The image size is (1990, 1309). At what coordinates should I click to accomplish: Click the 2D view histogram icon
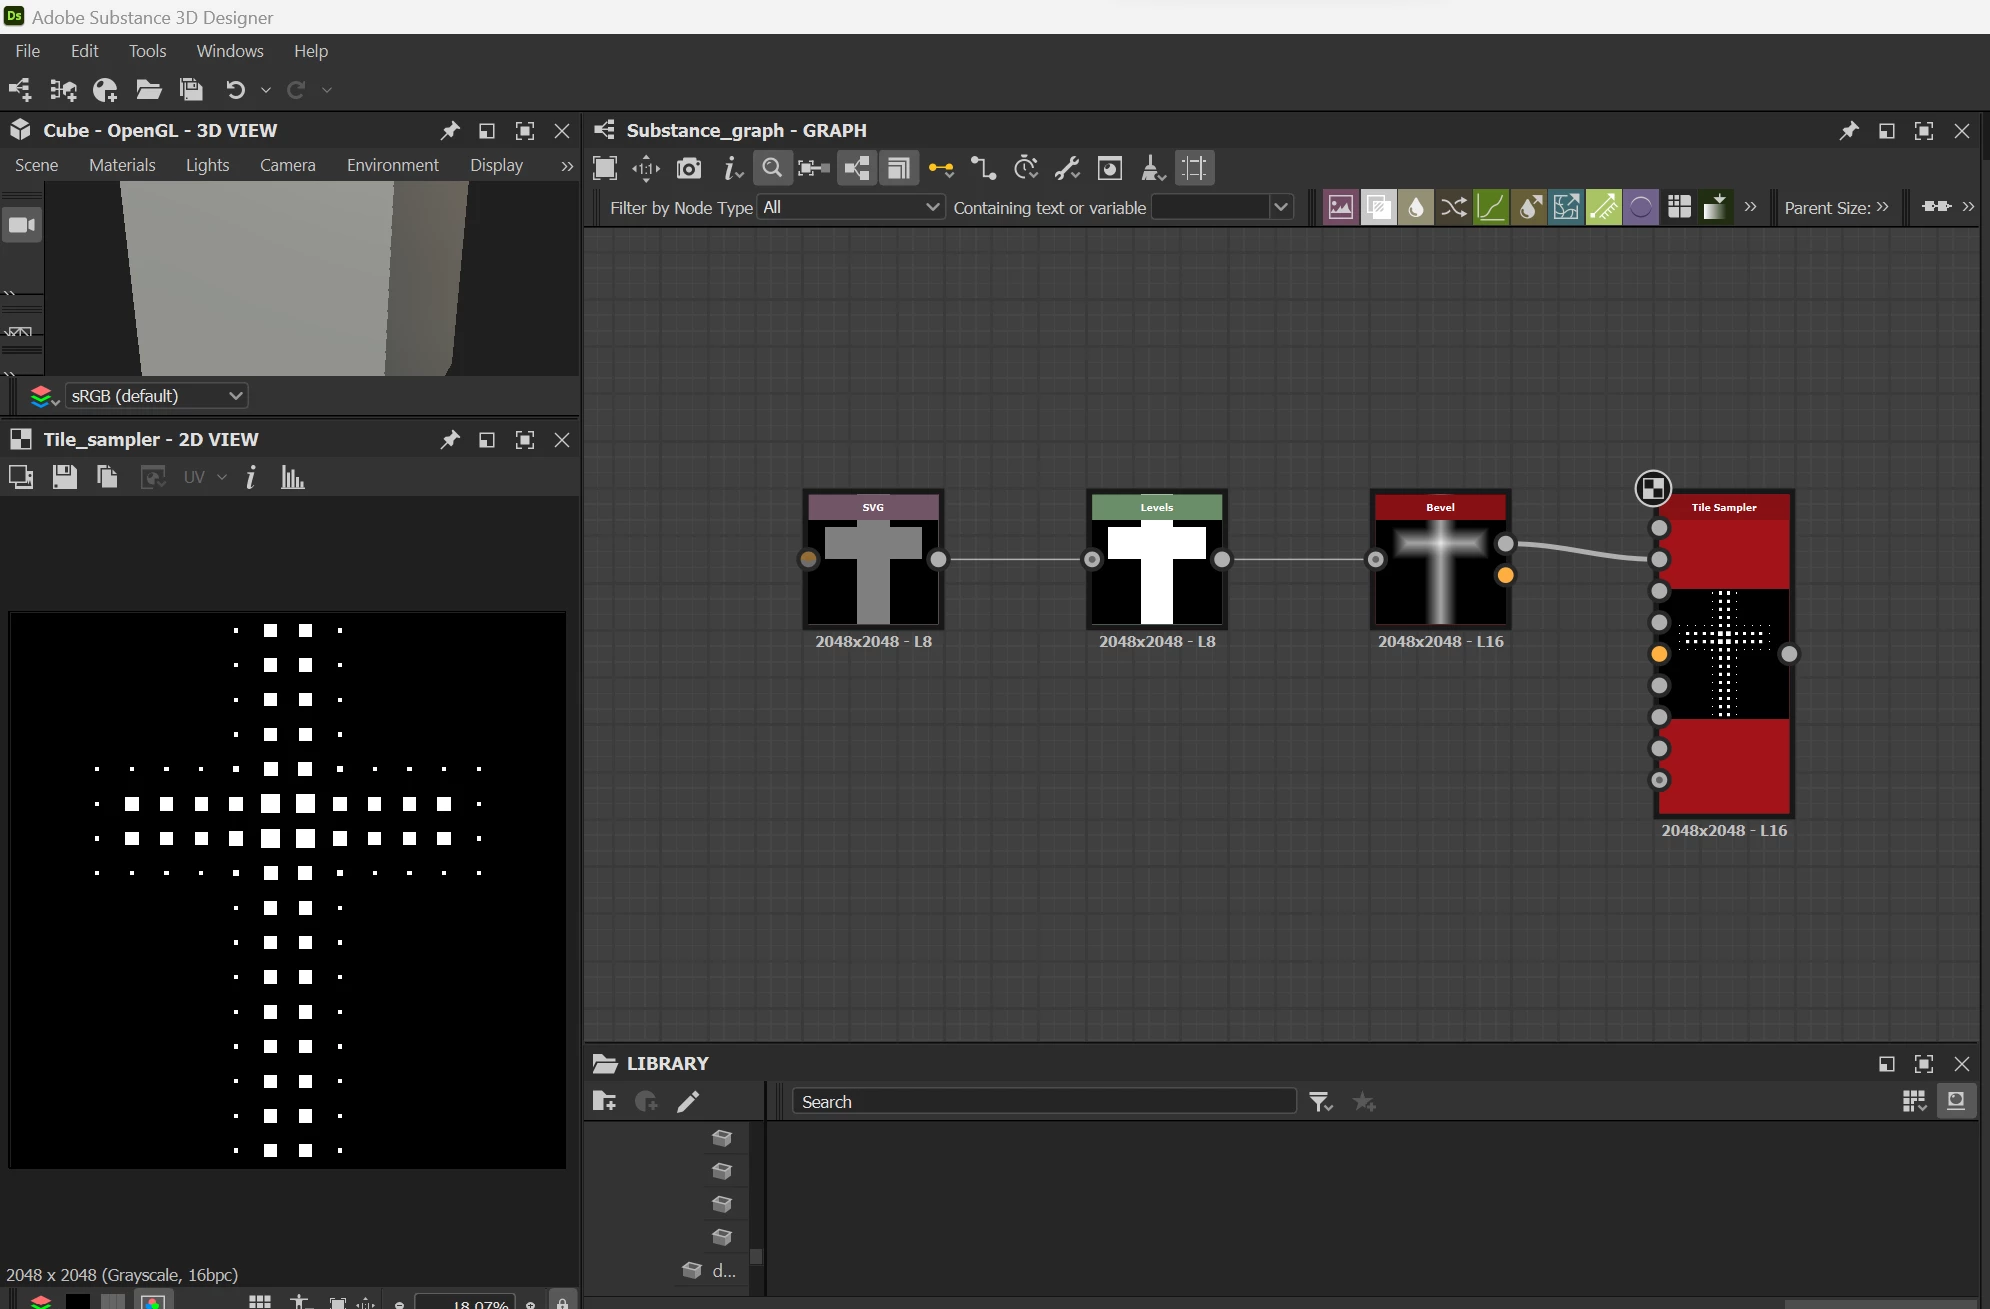coord(292,478)
